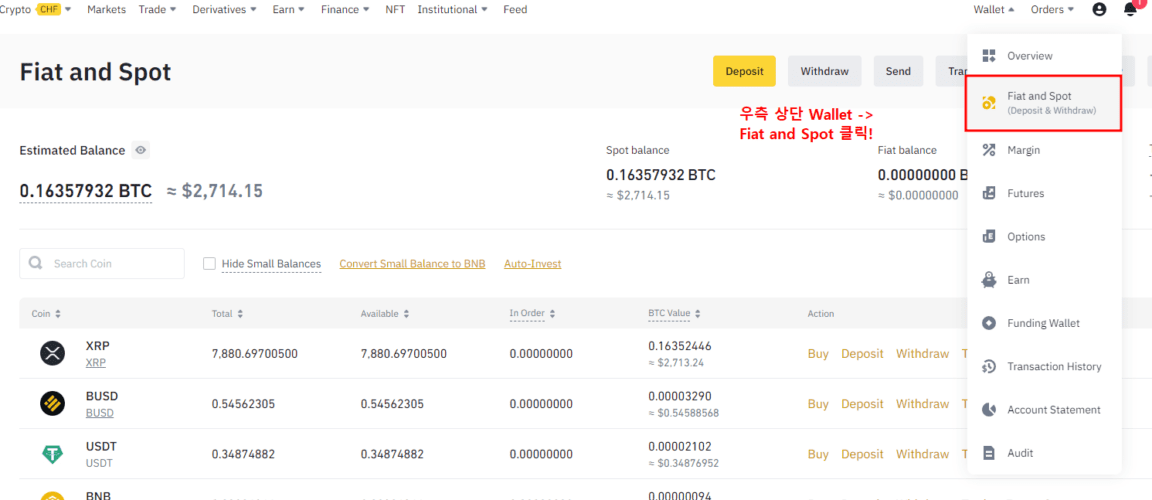This screenshot has height=500, width=1152.
Task: Open the Orders dropdown menu
Action: point(1052,10)
